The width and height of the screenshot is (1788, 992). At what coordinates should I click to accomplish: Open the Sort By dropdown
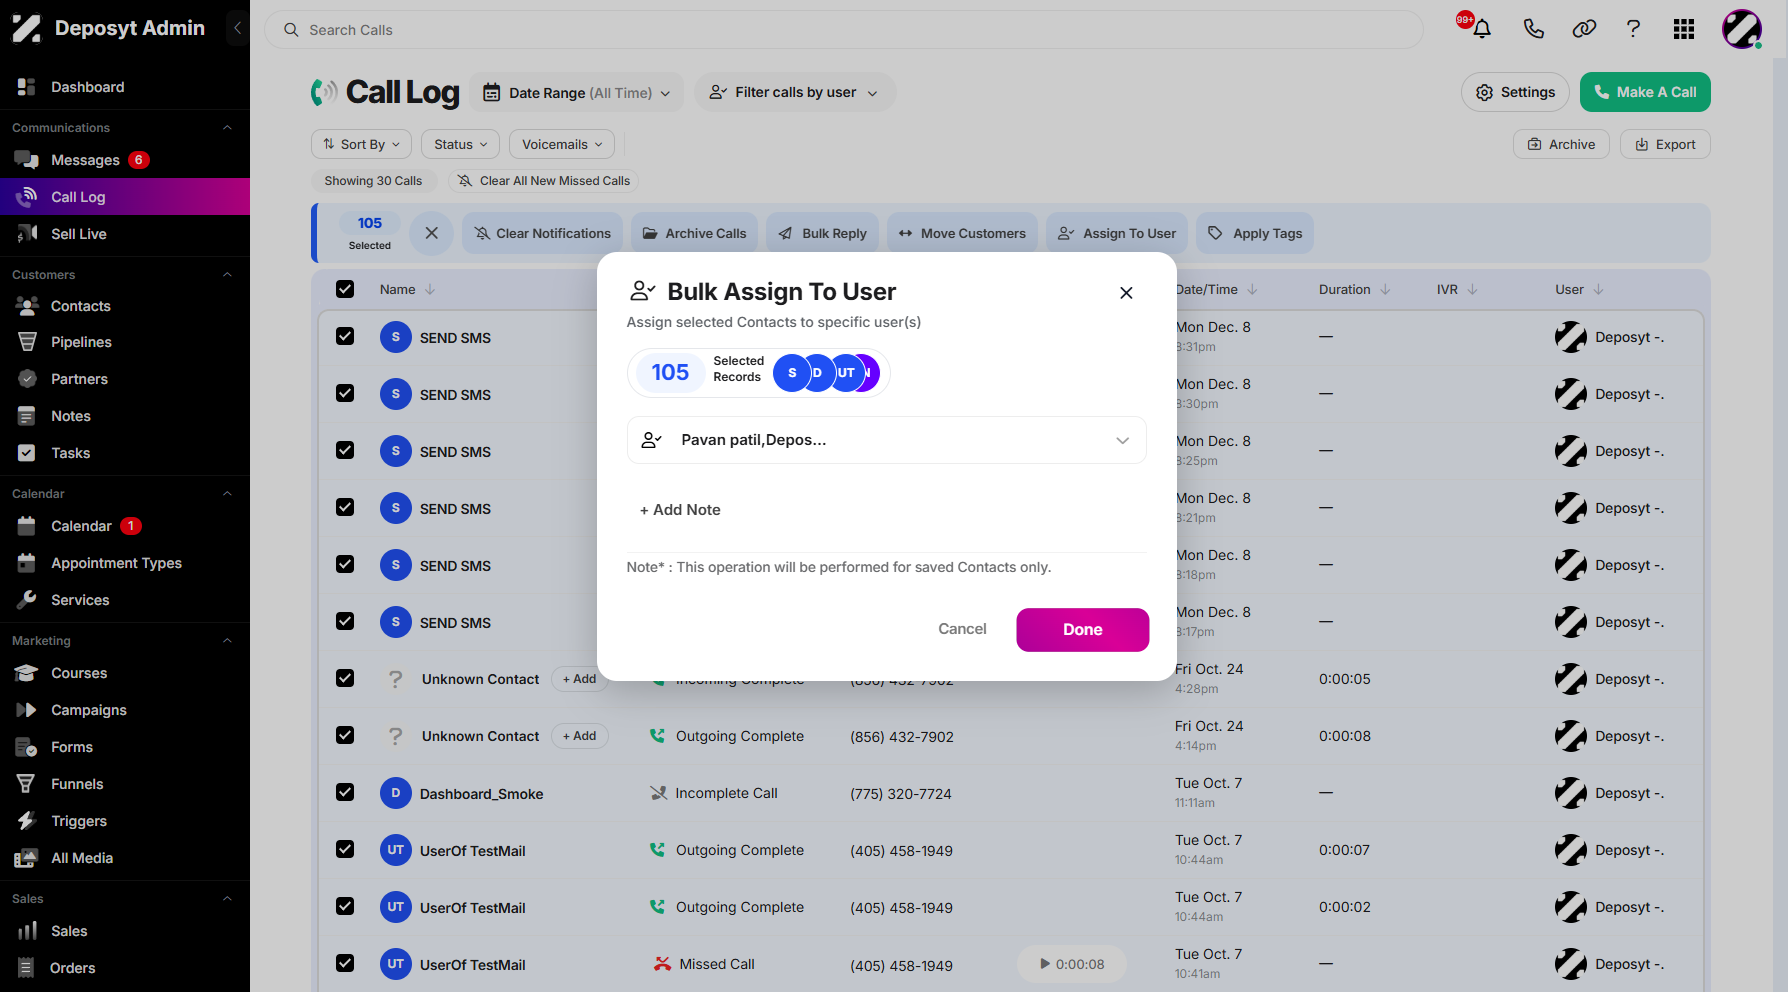361,144
